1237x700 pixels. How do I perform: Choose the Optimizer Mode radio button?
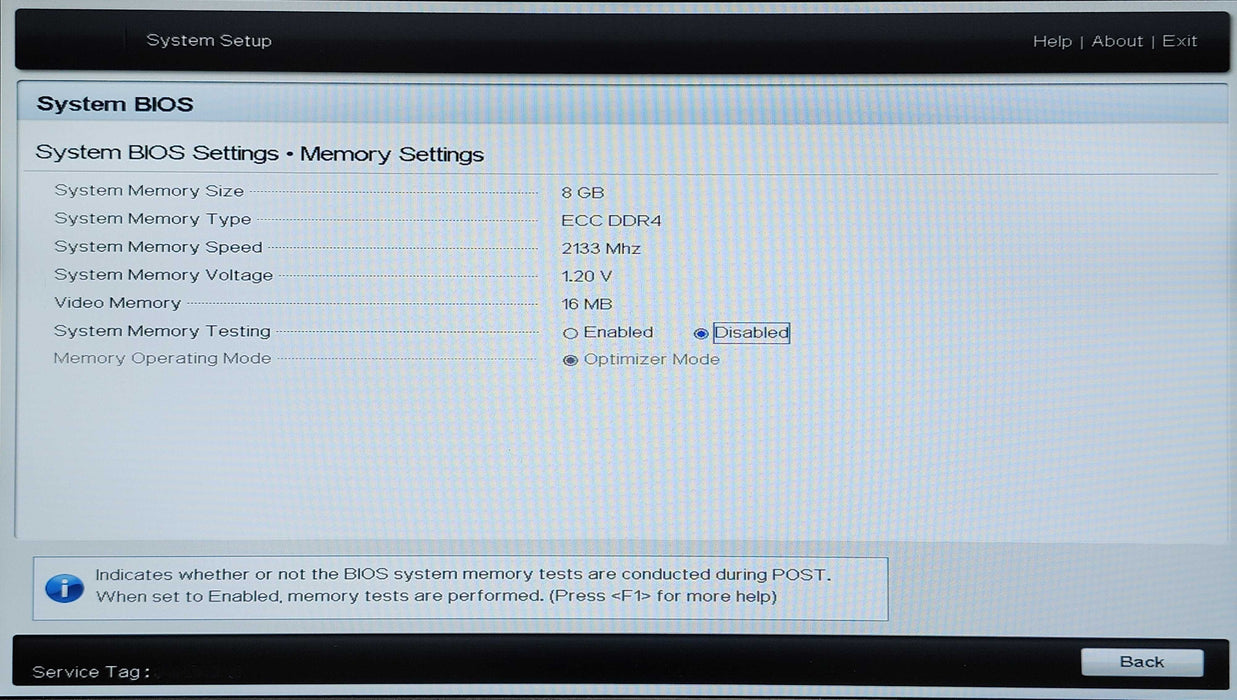(571, 360)
